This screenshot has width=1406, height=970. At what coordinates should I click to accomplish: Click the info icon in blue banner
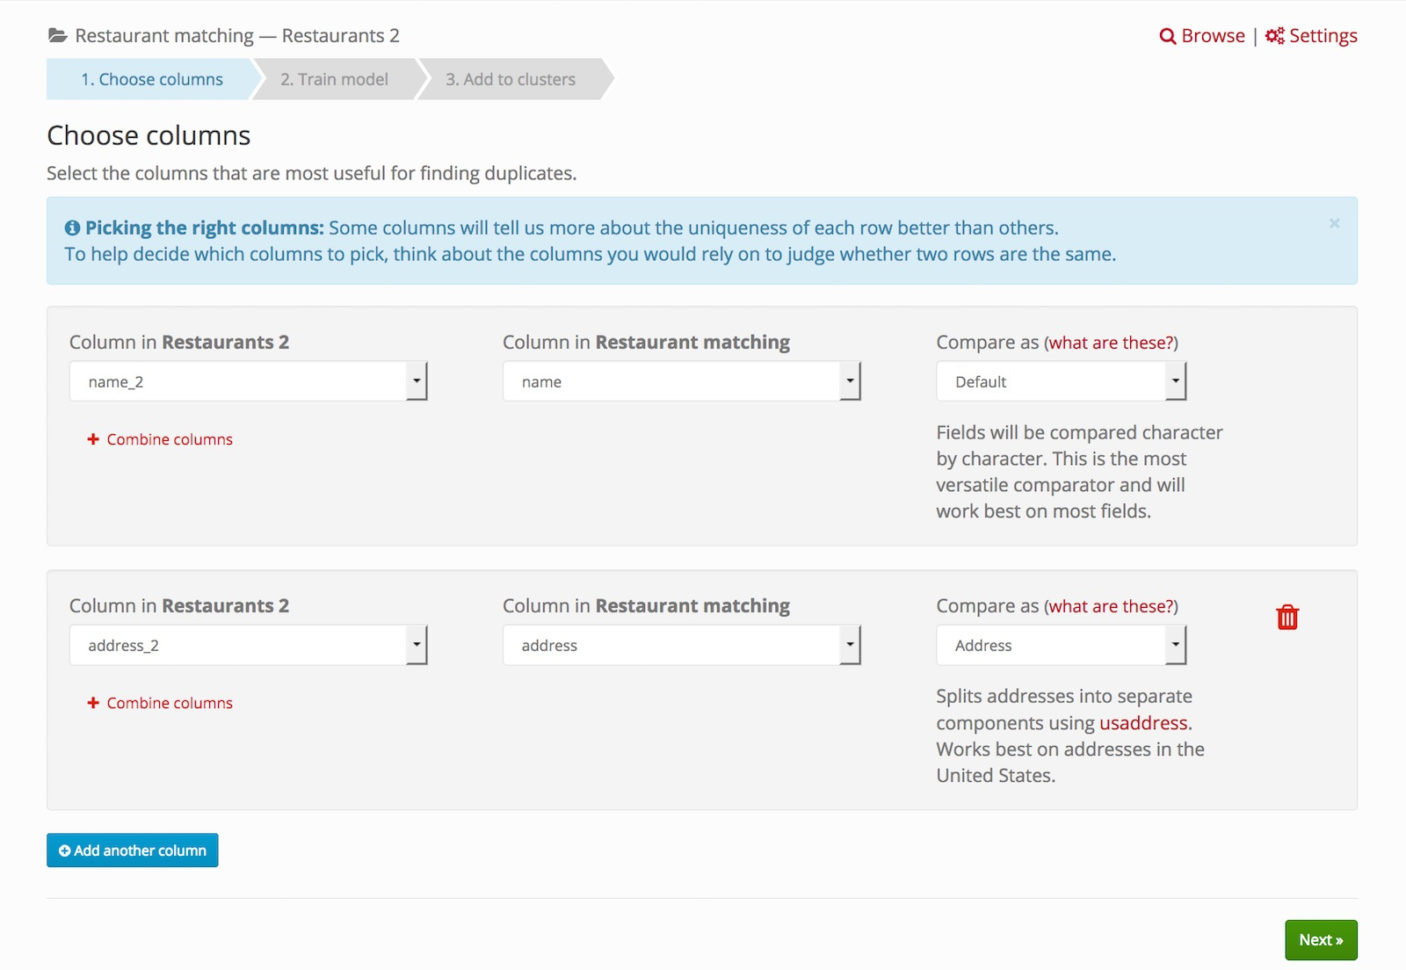(x=72, y=228)
